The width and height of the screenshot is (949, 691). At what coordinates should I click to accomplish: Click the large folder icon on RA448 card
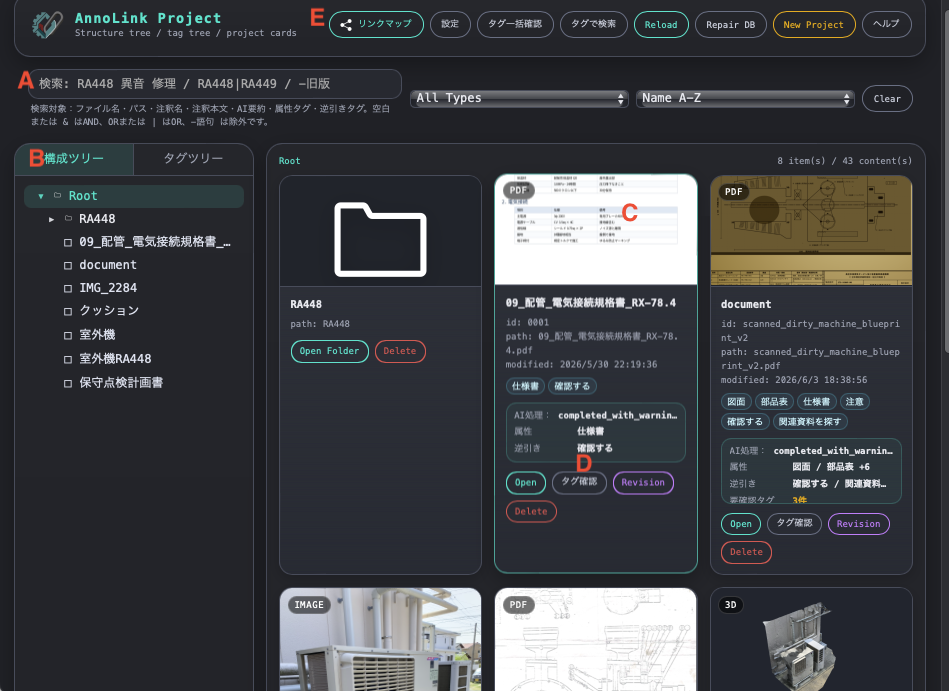click(x=380, y=239)
